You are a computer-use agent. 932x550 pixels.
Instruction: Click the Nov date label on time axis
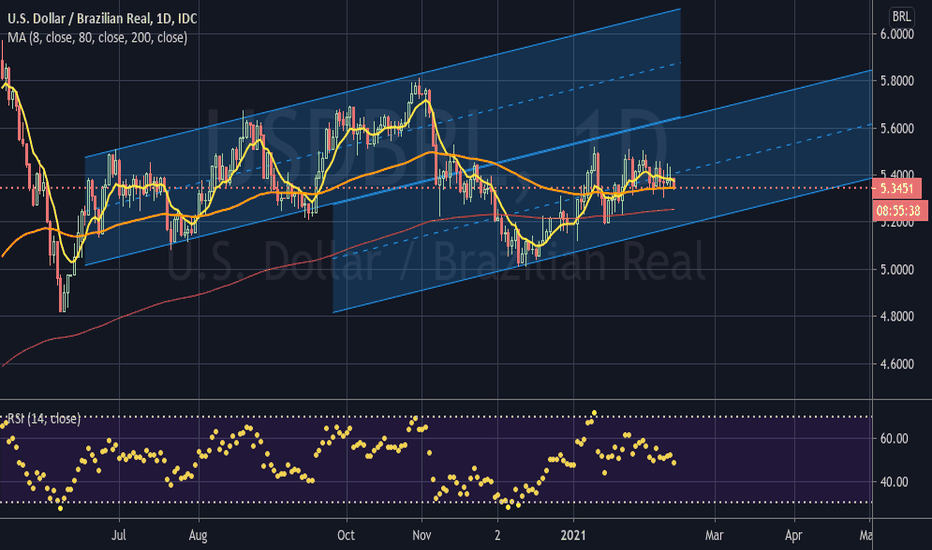[x=421, y=535]
